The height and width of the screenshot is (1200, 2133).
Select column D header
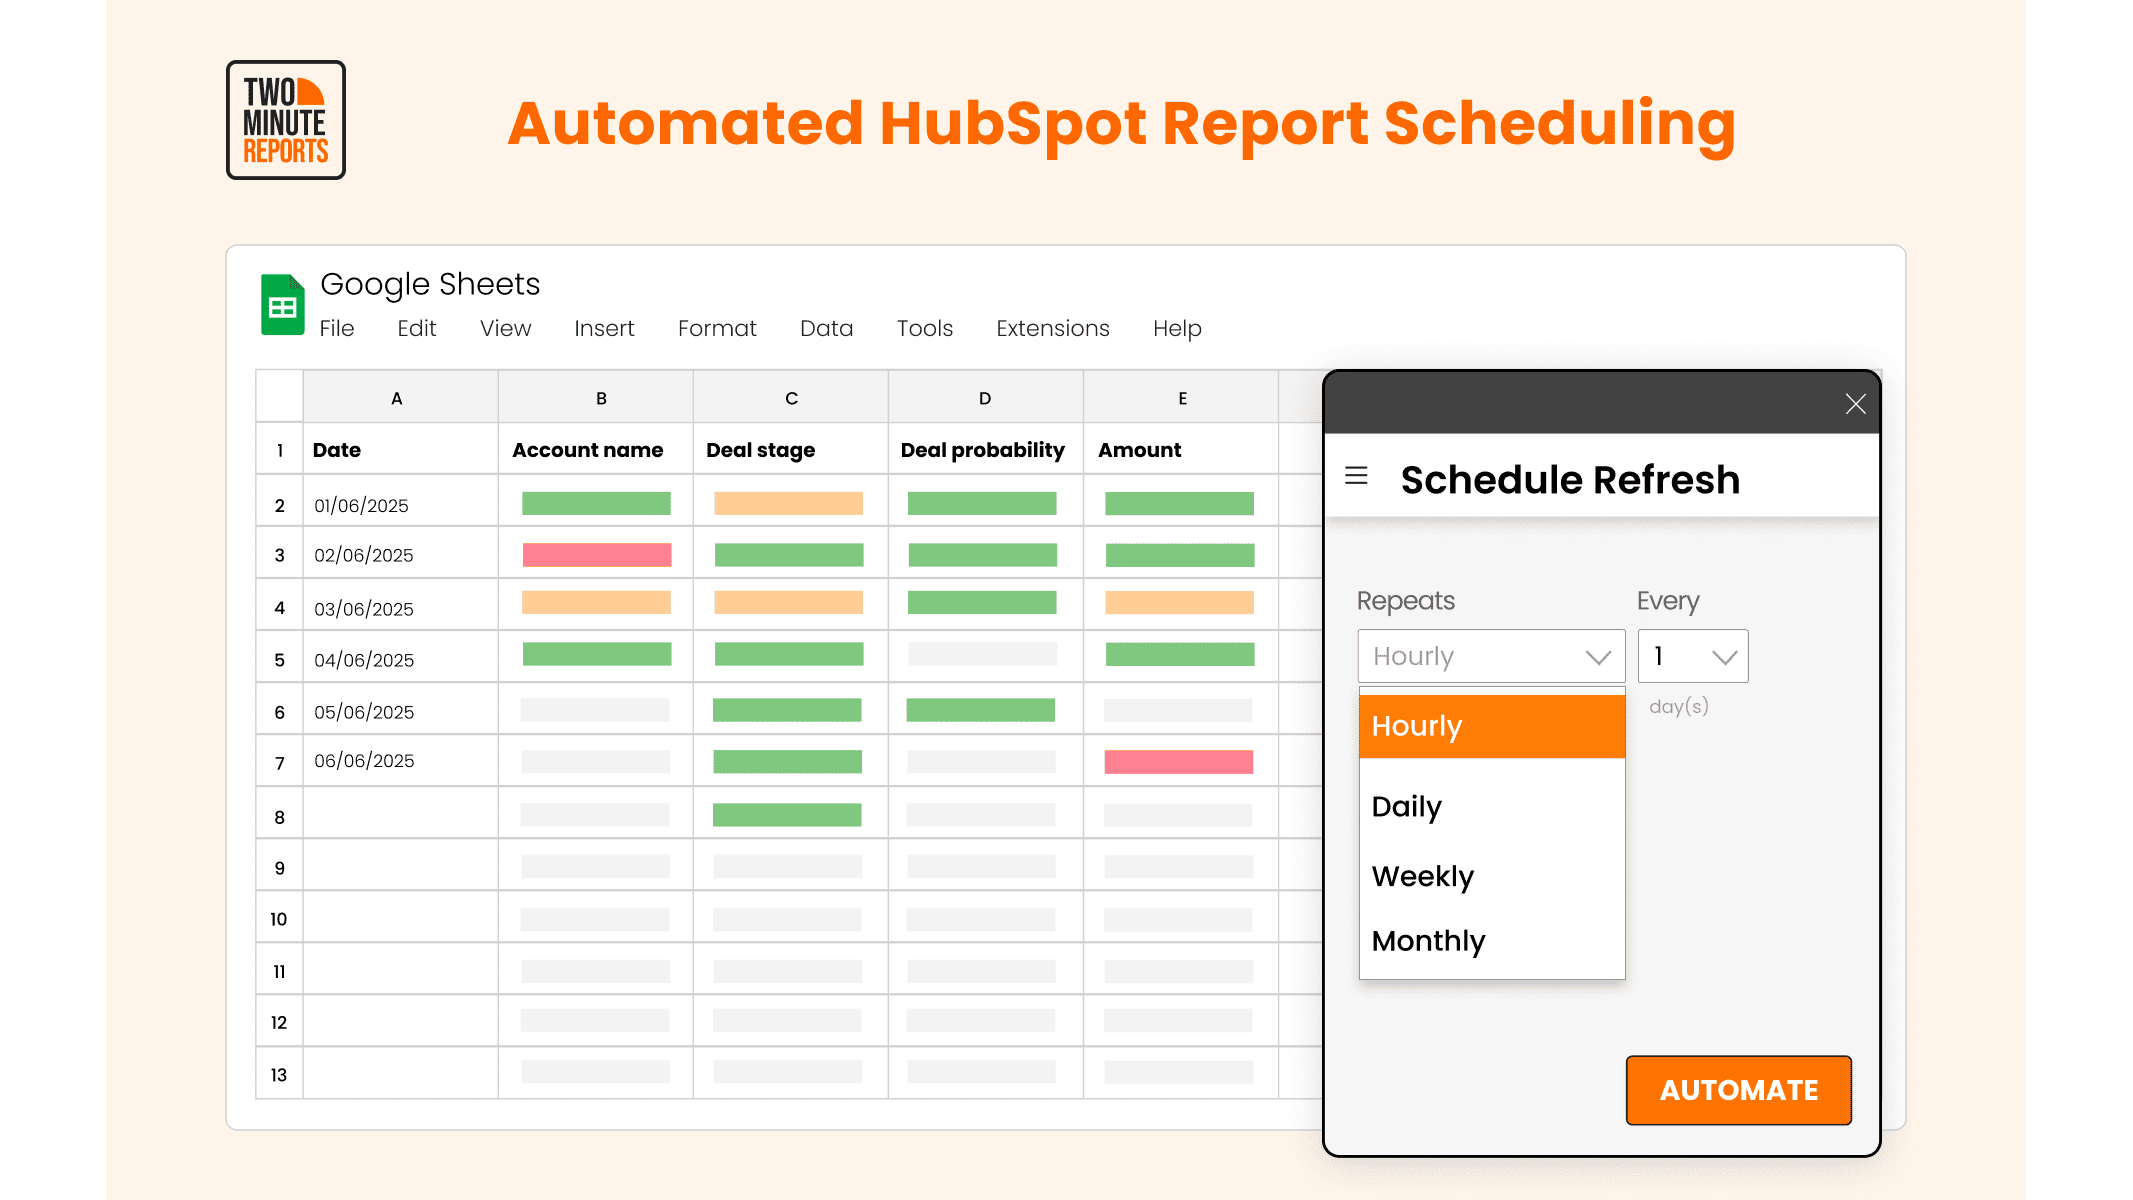(985, 398)
